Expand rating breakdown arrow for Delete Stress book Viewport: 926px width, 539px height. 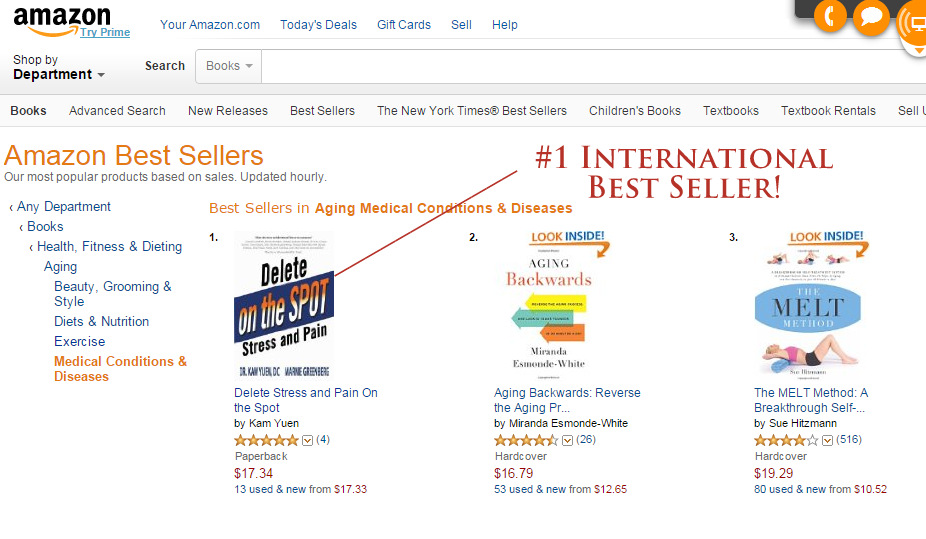(x=307, y=440)
